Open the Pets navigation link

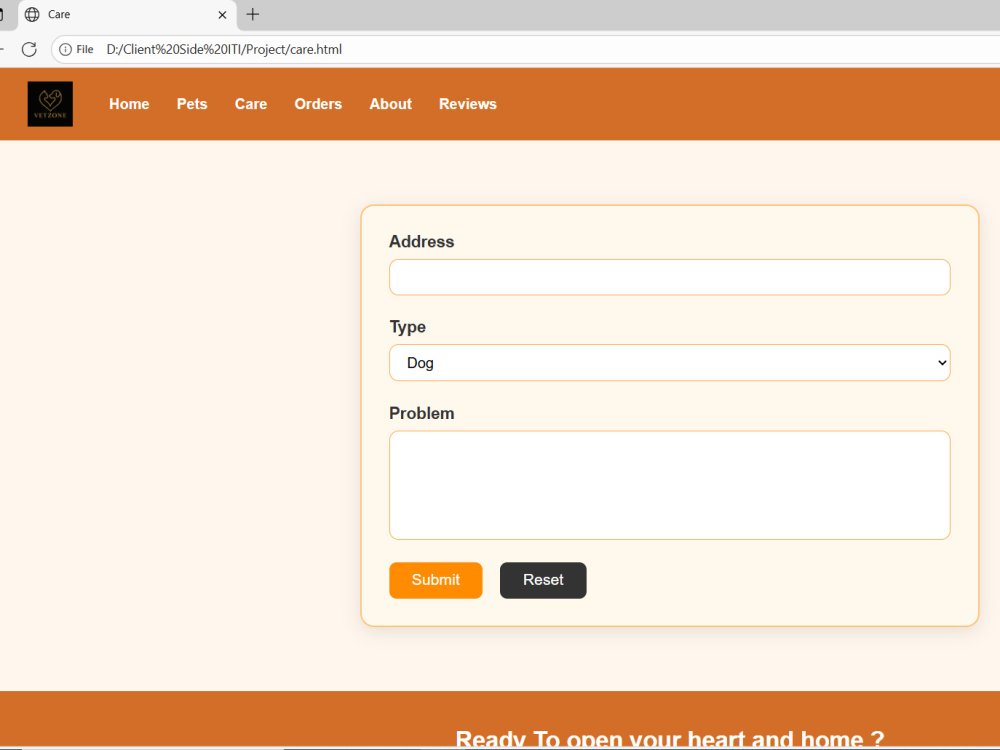[192, 104]
